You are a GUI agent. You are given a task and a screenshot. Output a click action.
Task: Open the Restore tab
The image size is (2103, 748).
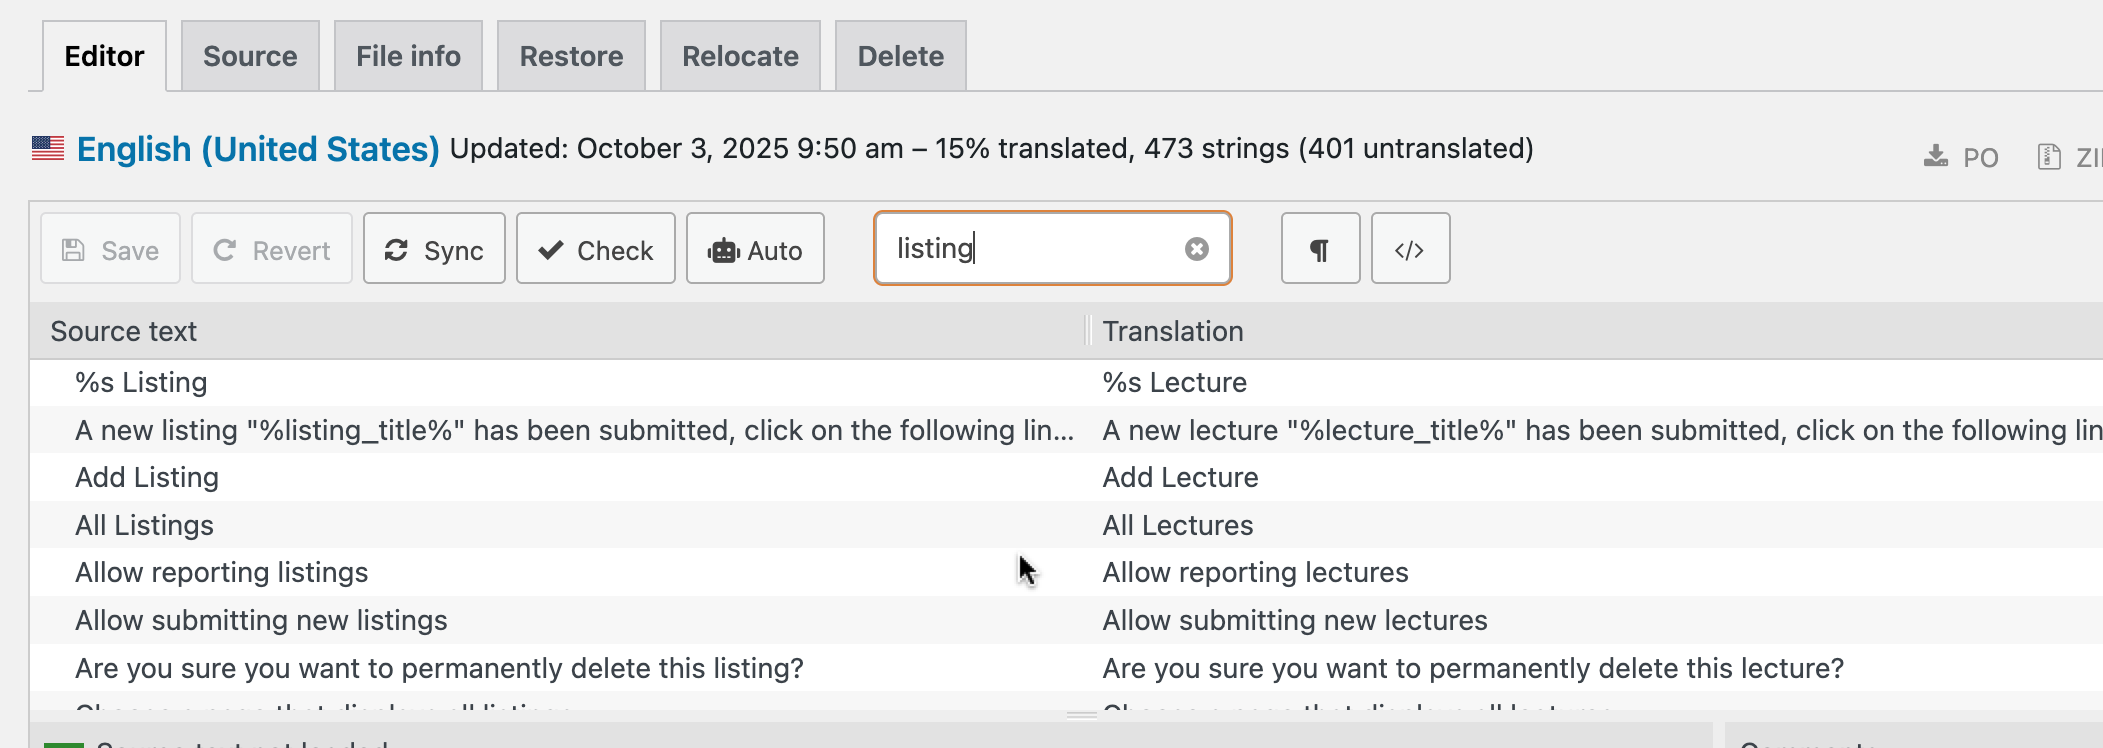pyautogui.click(x=571, y=56)
